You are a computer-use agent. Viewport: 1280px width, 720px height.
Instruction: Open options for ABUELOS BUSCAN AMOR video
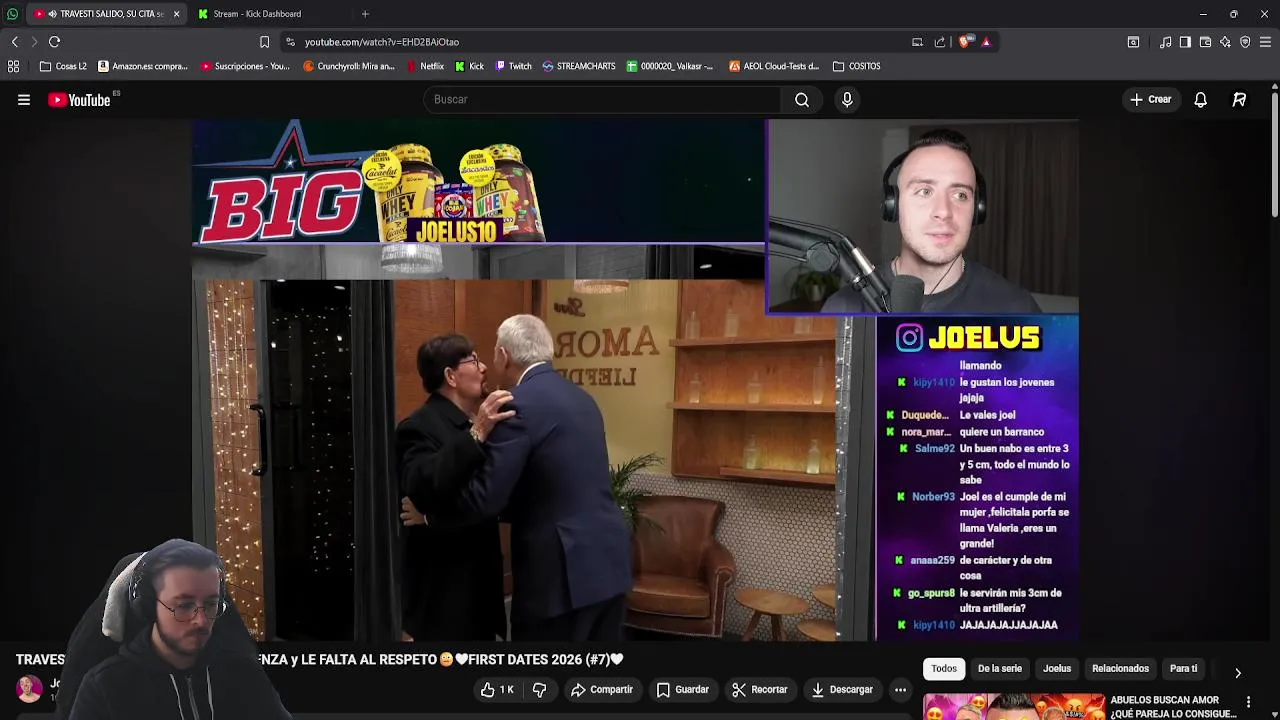(x=1248, y=702)
